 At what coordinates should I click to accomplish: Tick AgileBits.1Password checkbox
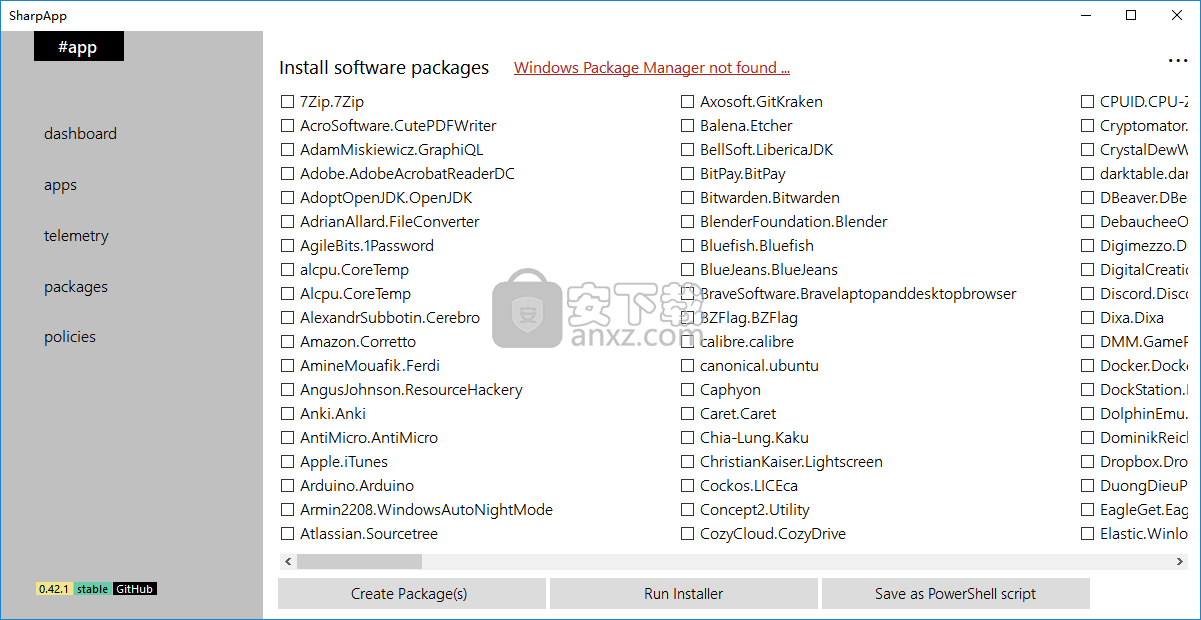288,246
